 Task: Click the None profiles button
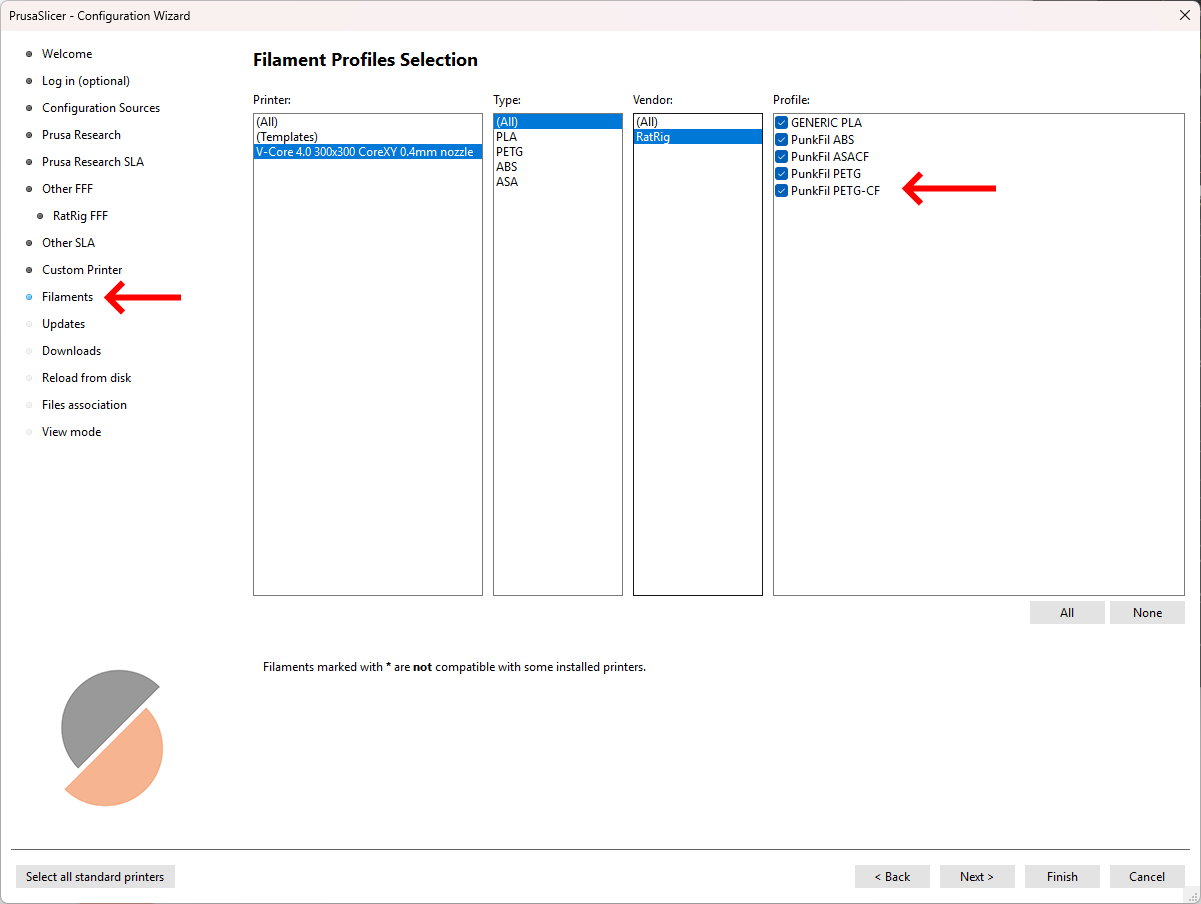[x=1147, y=613]
